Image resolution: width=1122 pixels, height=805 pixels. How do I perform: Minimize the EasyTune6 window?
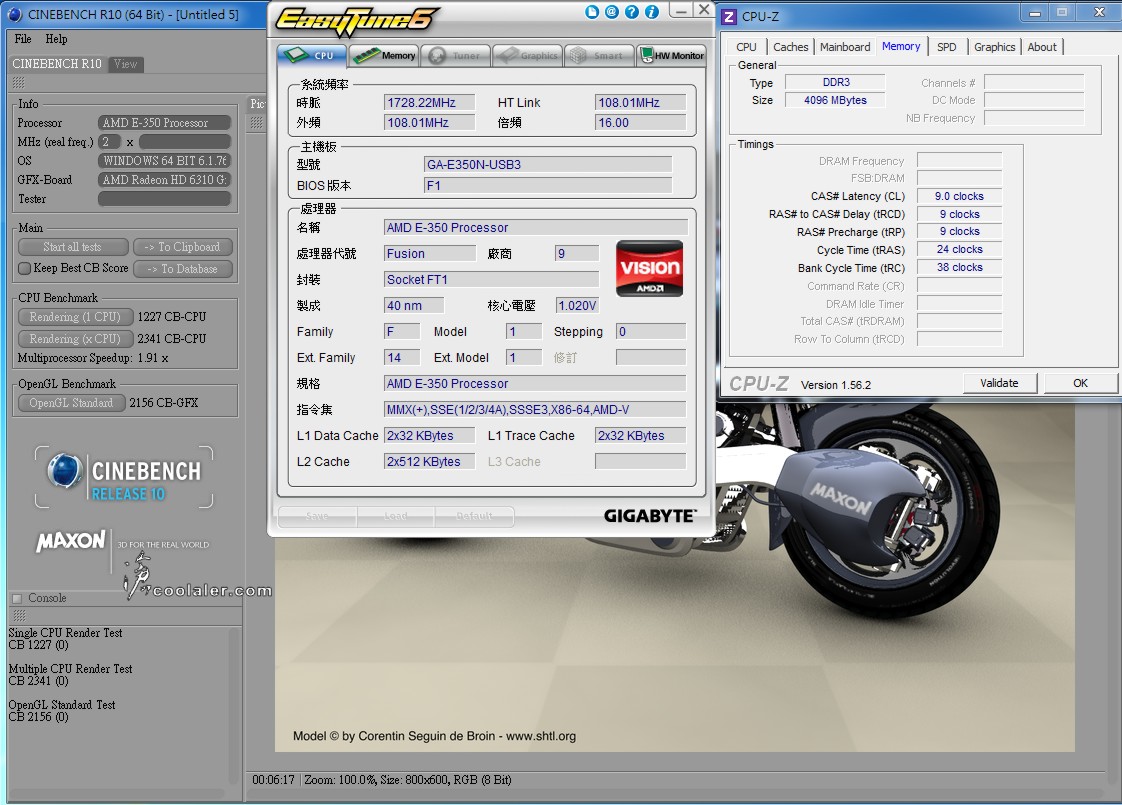[x=680, y=10]
